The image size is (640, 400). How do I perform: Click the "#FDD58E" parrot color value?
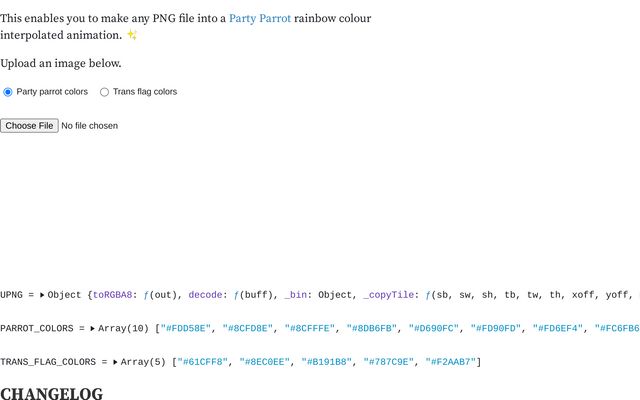[x=186, y=328]
